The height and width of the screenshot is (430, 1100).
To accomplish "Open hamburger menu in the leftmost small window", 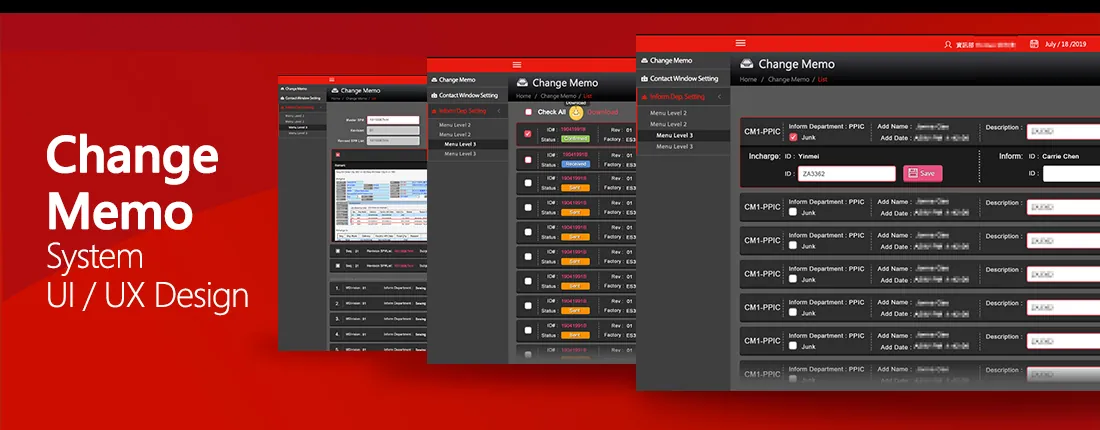I will pos(332,81).
